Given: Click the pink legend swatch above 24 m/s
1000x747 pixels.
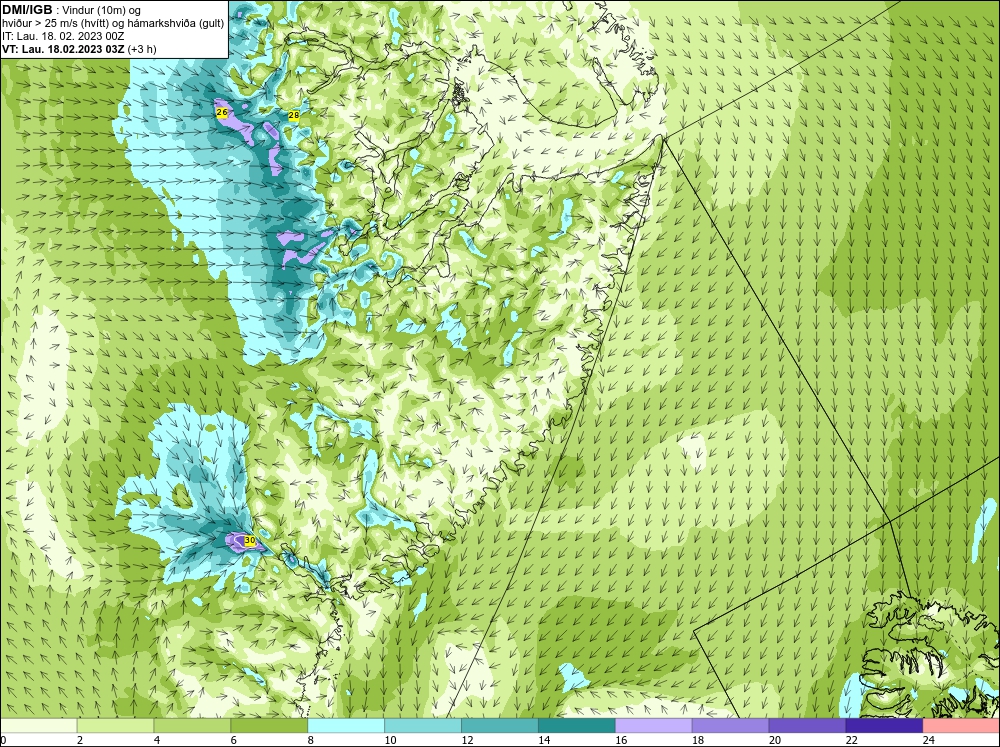Looking at the screenshot, I should [x=961, y=726].
